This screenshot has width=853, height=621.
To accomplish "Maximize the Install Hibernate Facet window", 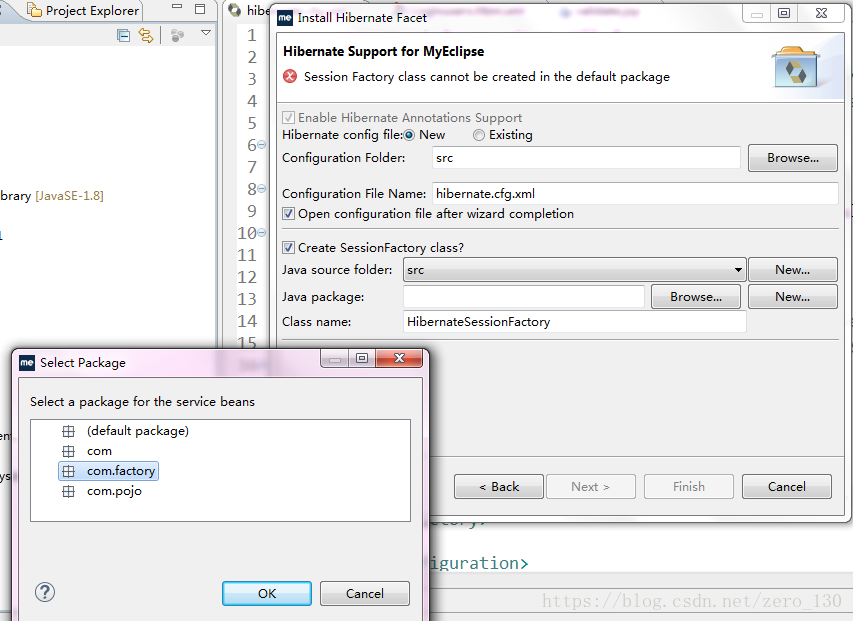I will pos(784,14).
